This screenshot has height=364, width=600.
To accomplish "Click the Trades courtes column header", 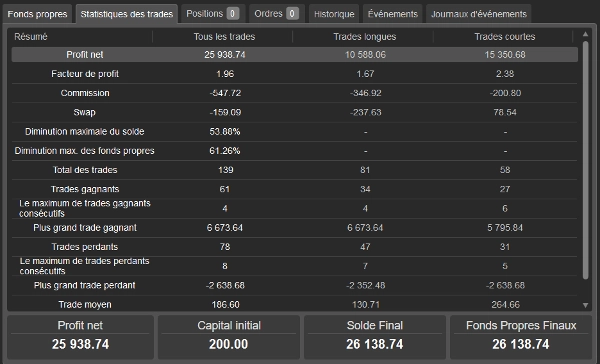I will [x=505, y=37].
